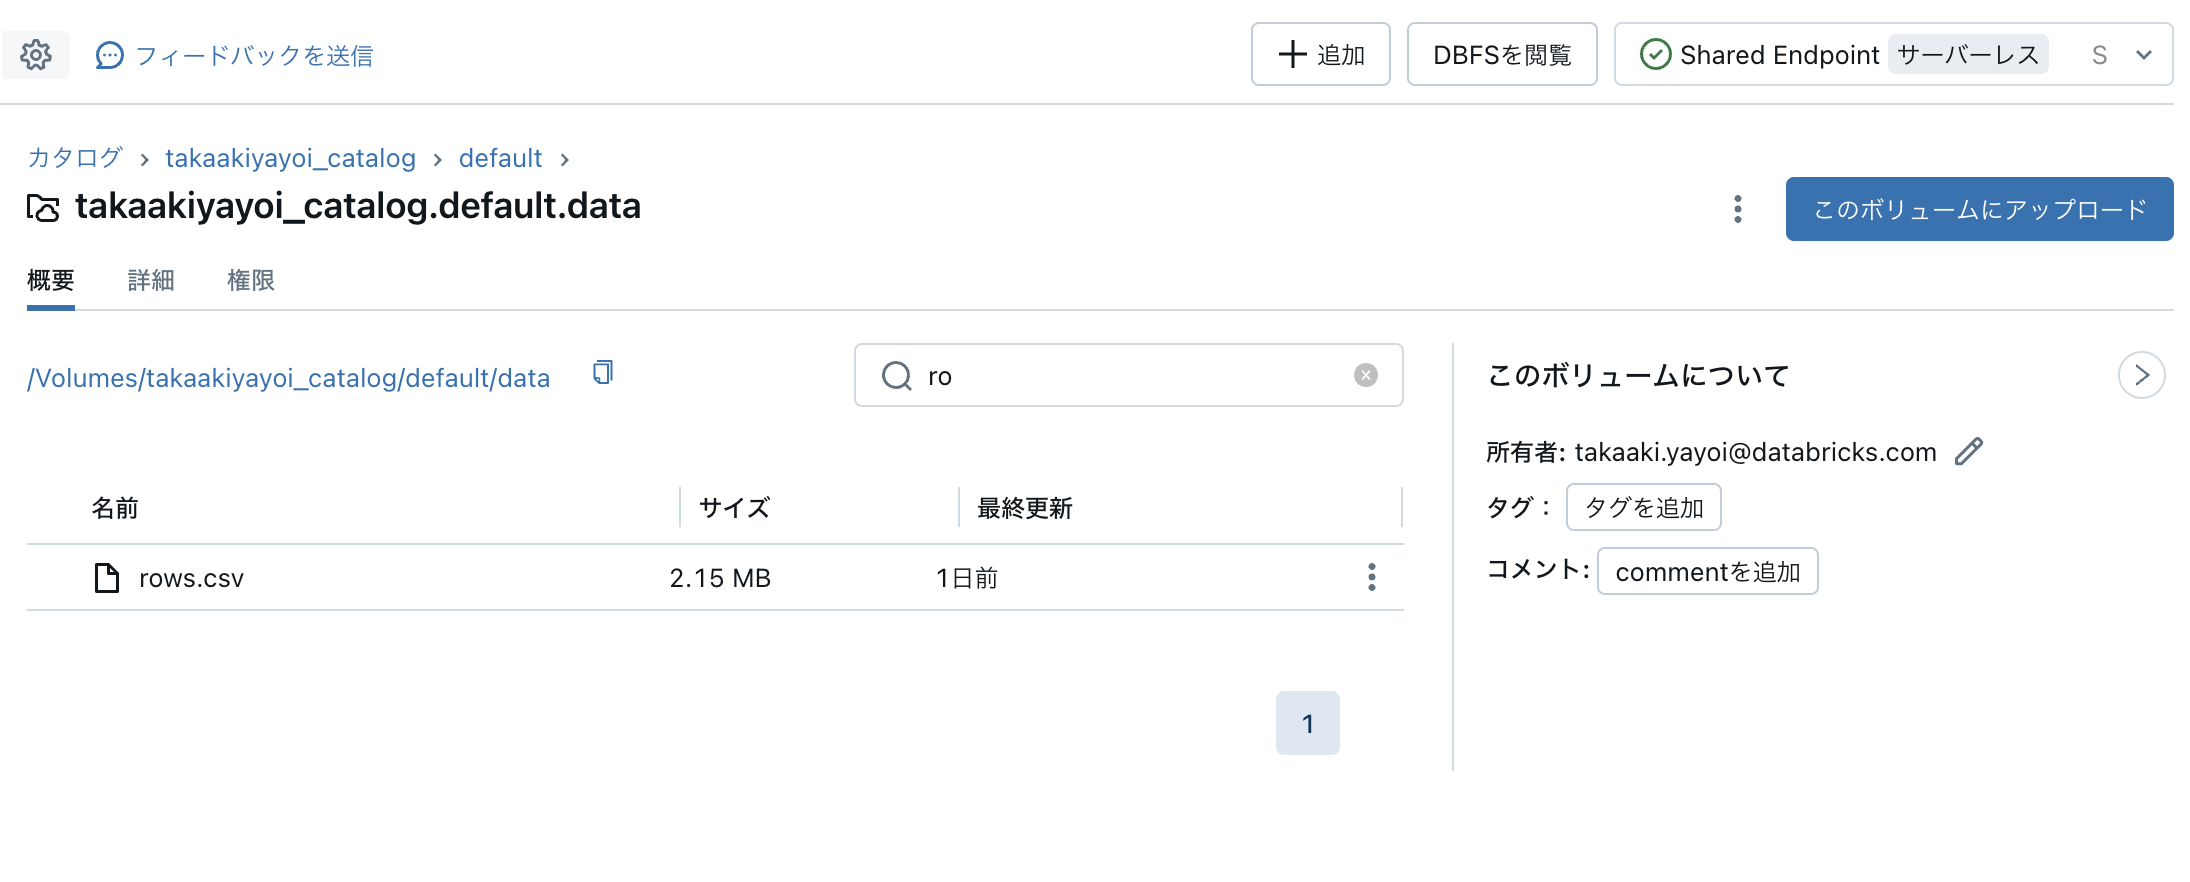Open the volume's three-dot overflow menu
The image size is (2190, 882).
[x=1737, y=209]
